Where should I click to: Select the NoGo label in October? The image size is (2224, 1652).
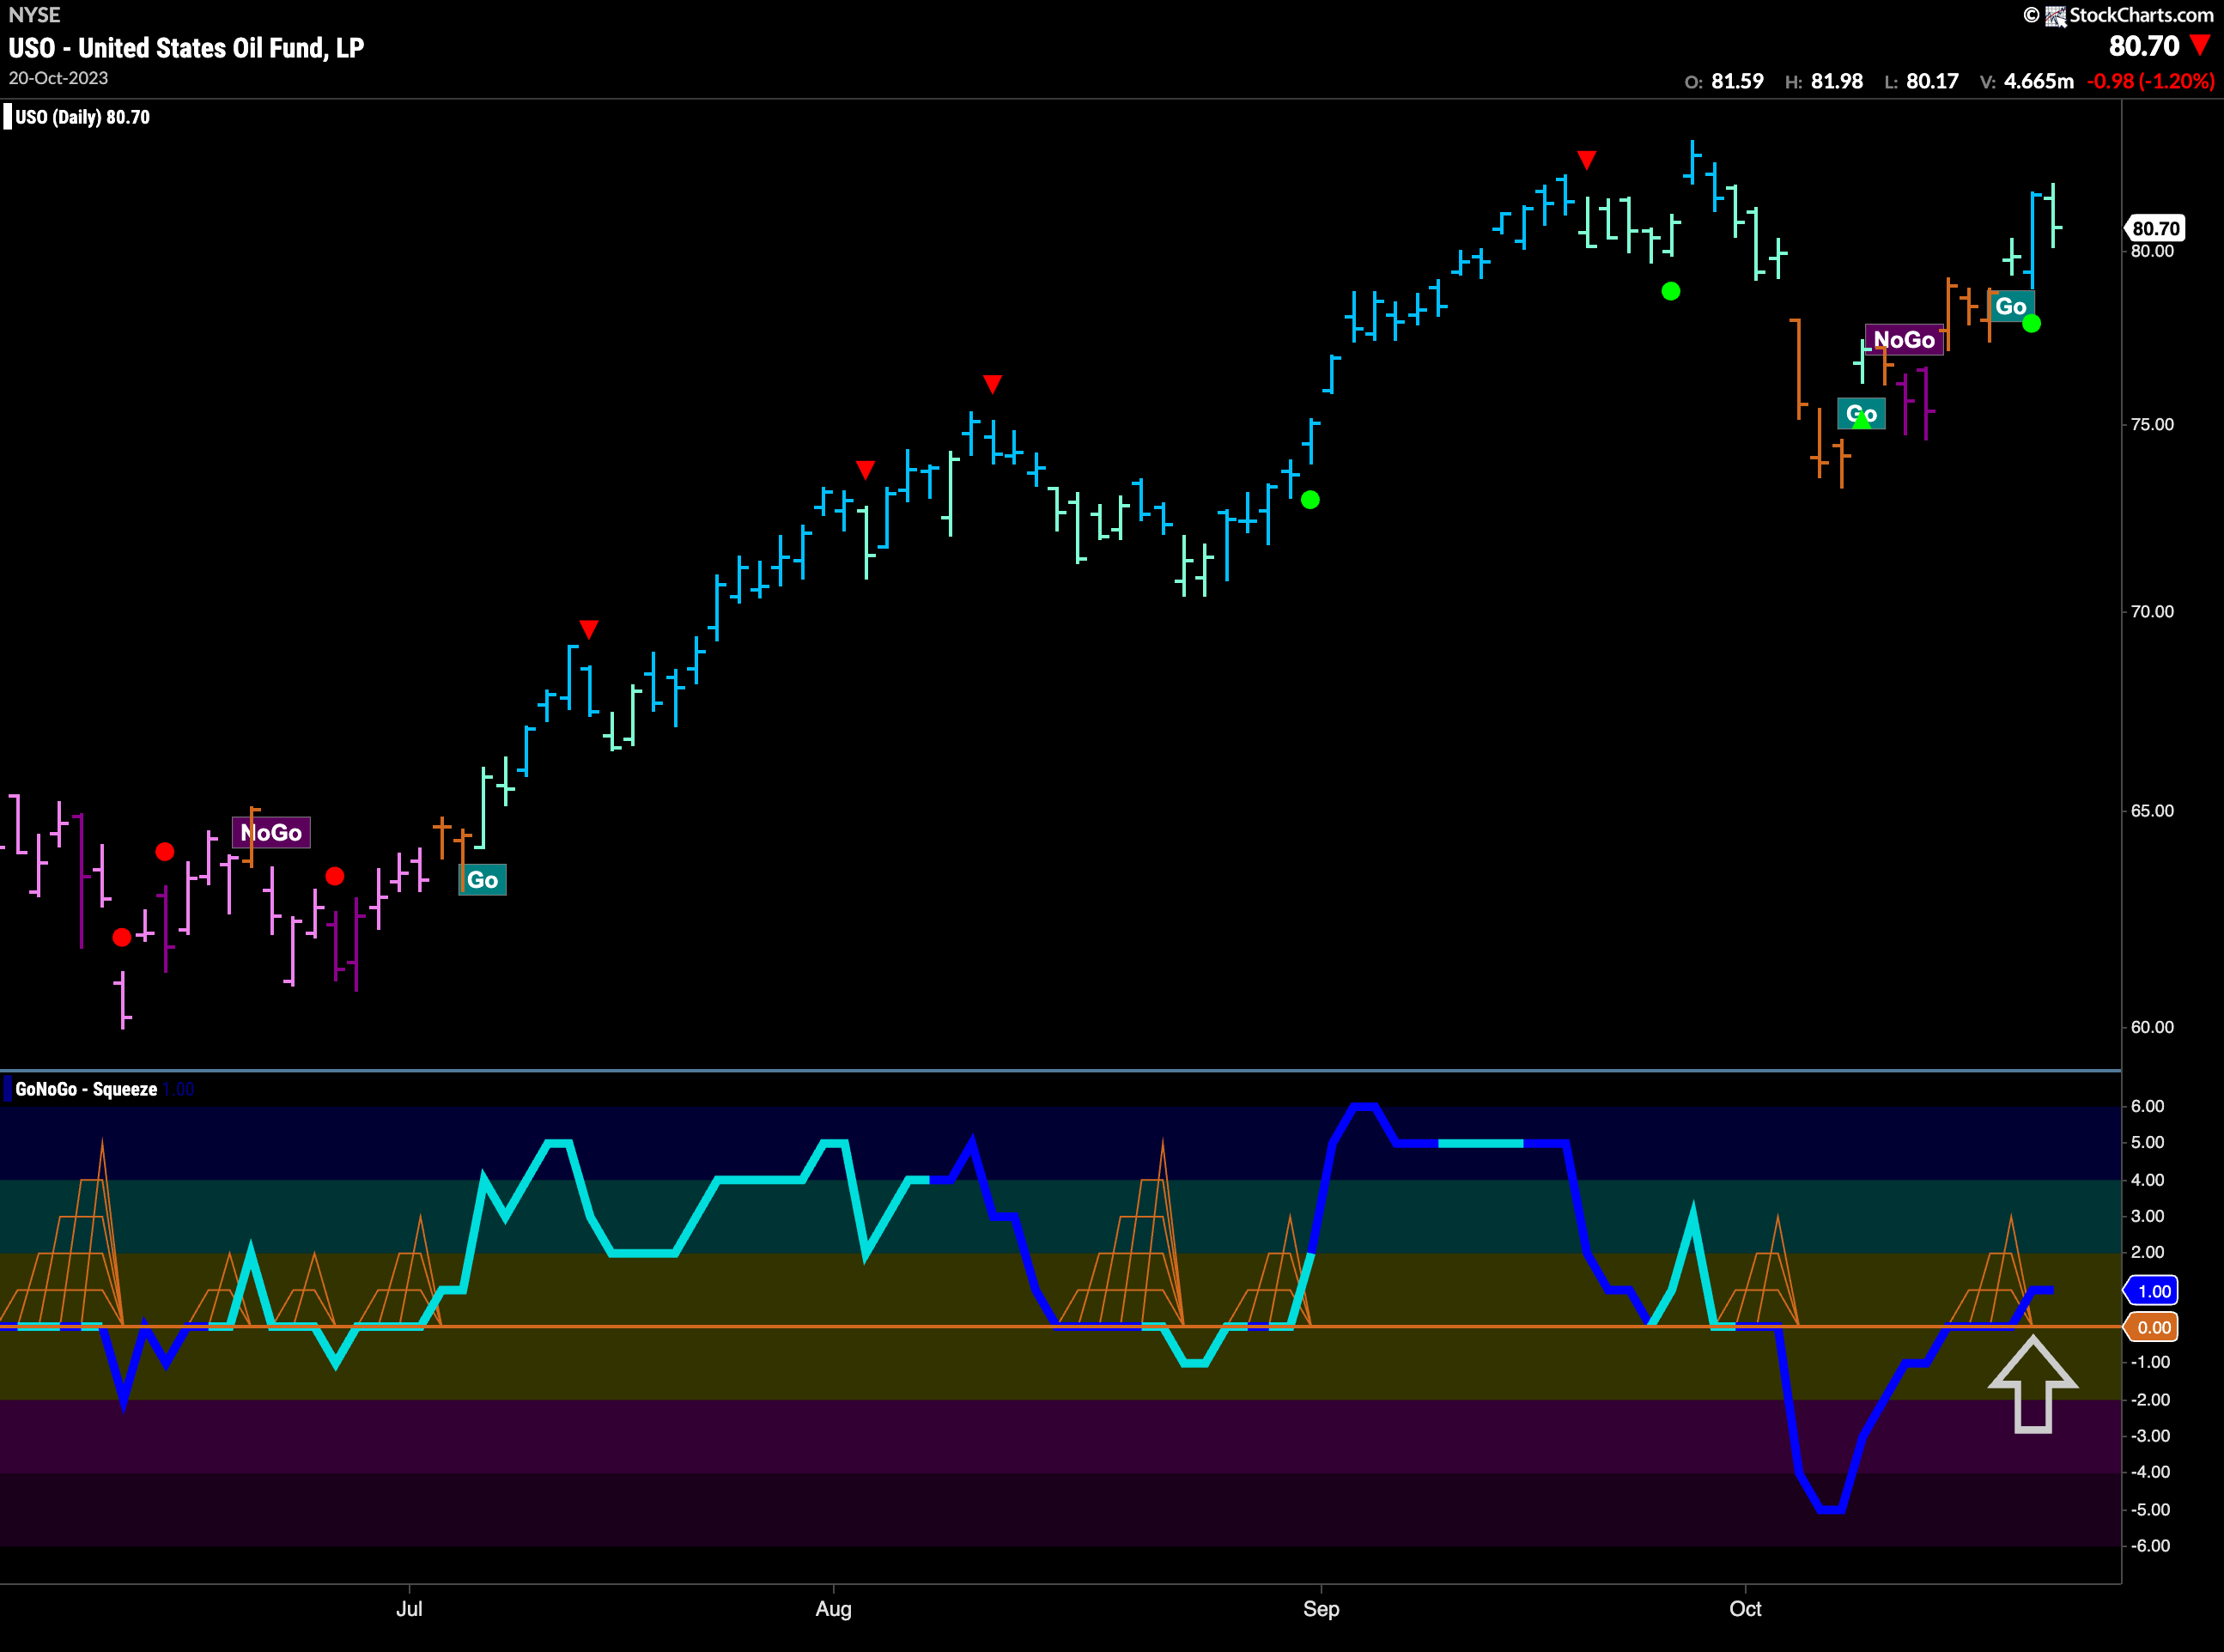click(1904, 340)
